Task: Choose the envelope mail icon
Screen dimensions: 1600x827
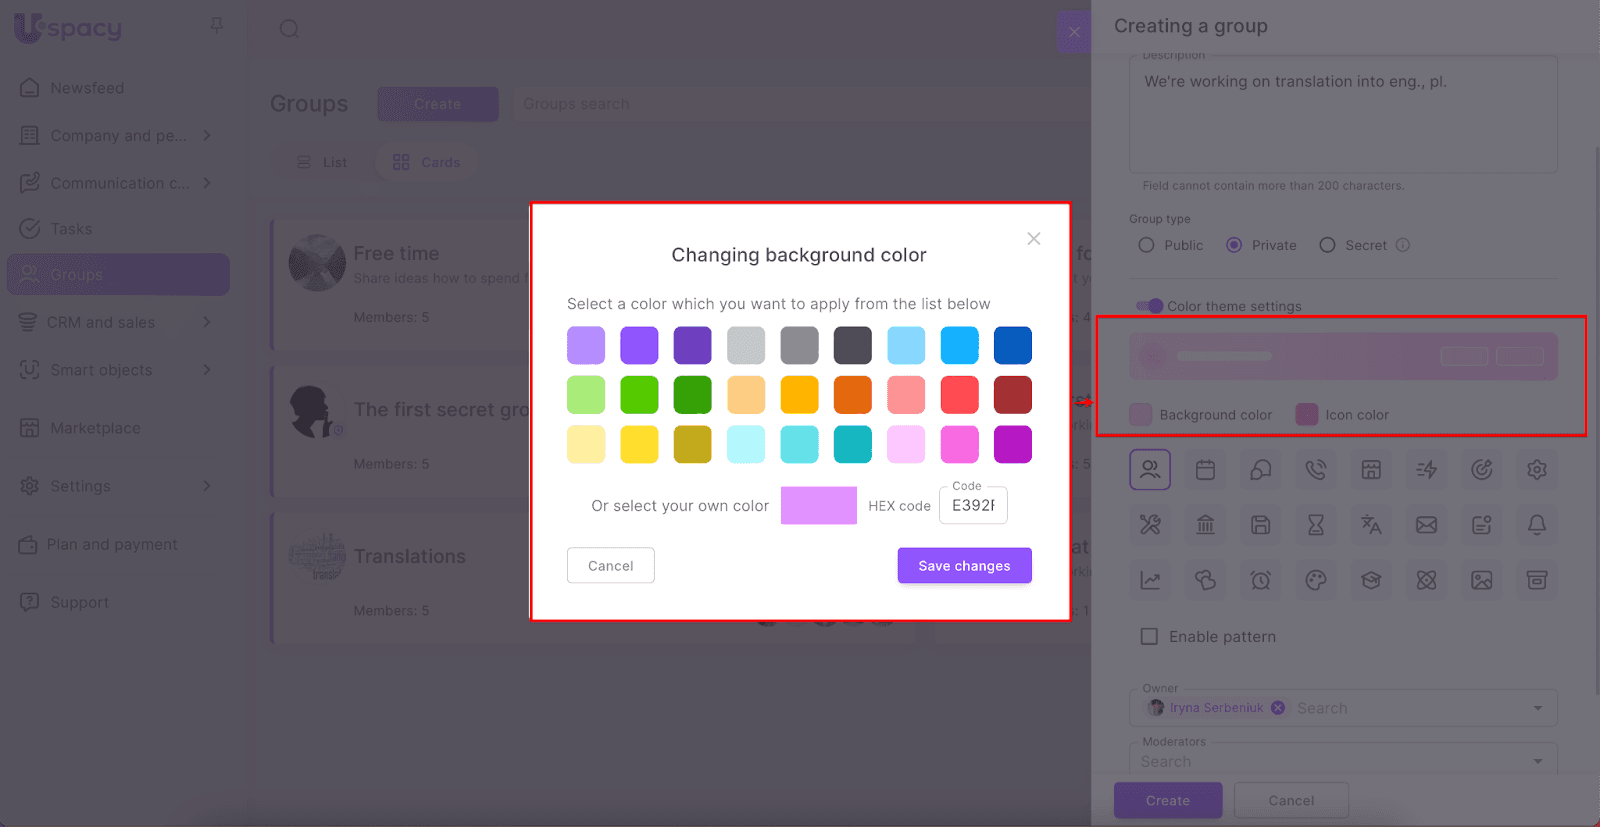Action: [x=1426, y=525]
